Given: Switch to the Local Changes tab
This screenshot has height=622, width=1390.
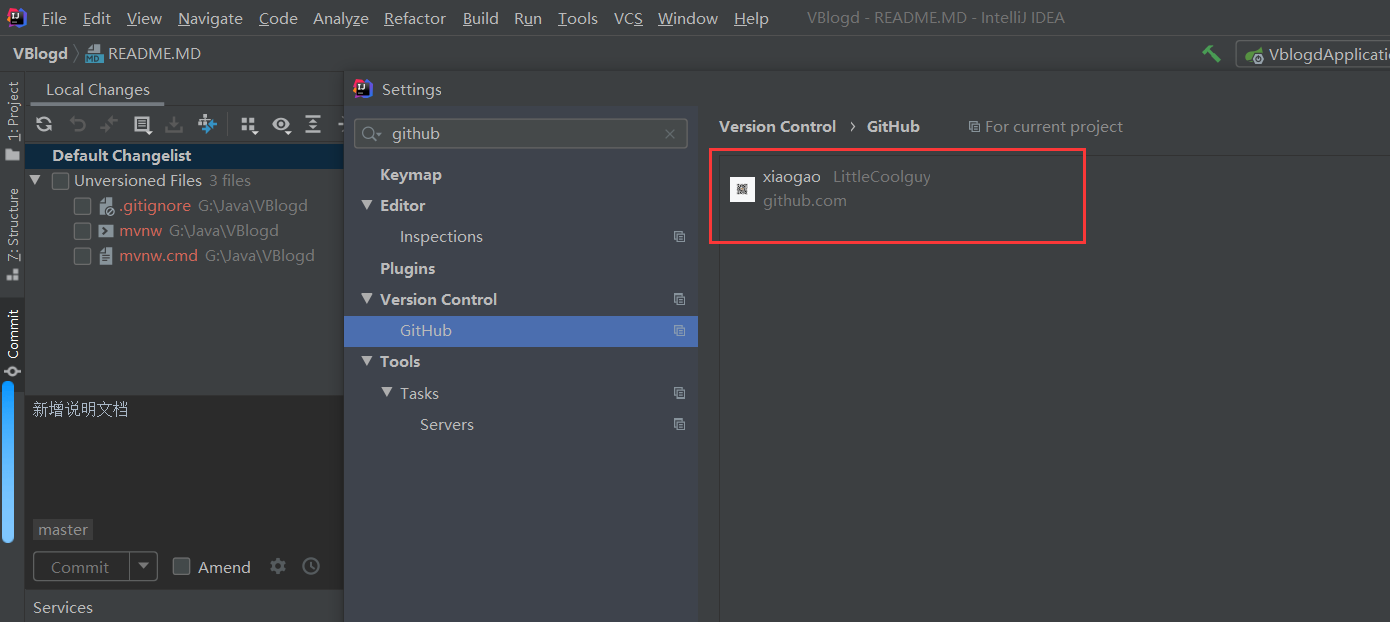Looking at the screenshot, I should point(98,90).
